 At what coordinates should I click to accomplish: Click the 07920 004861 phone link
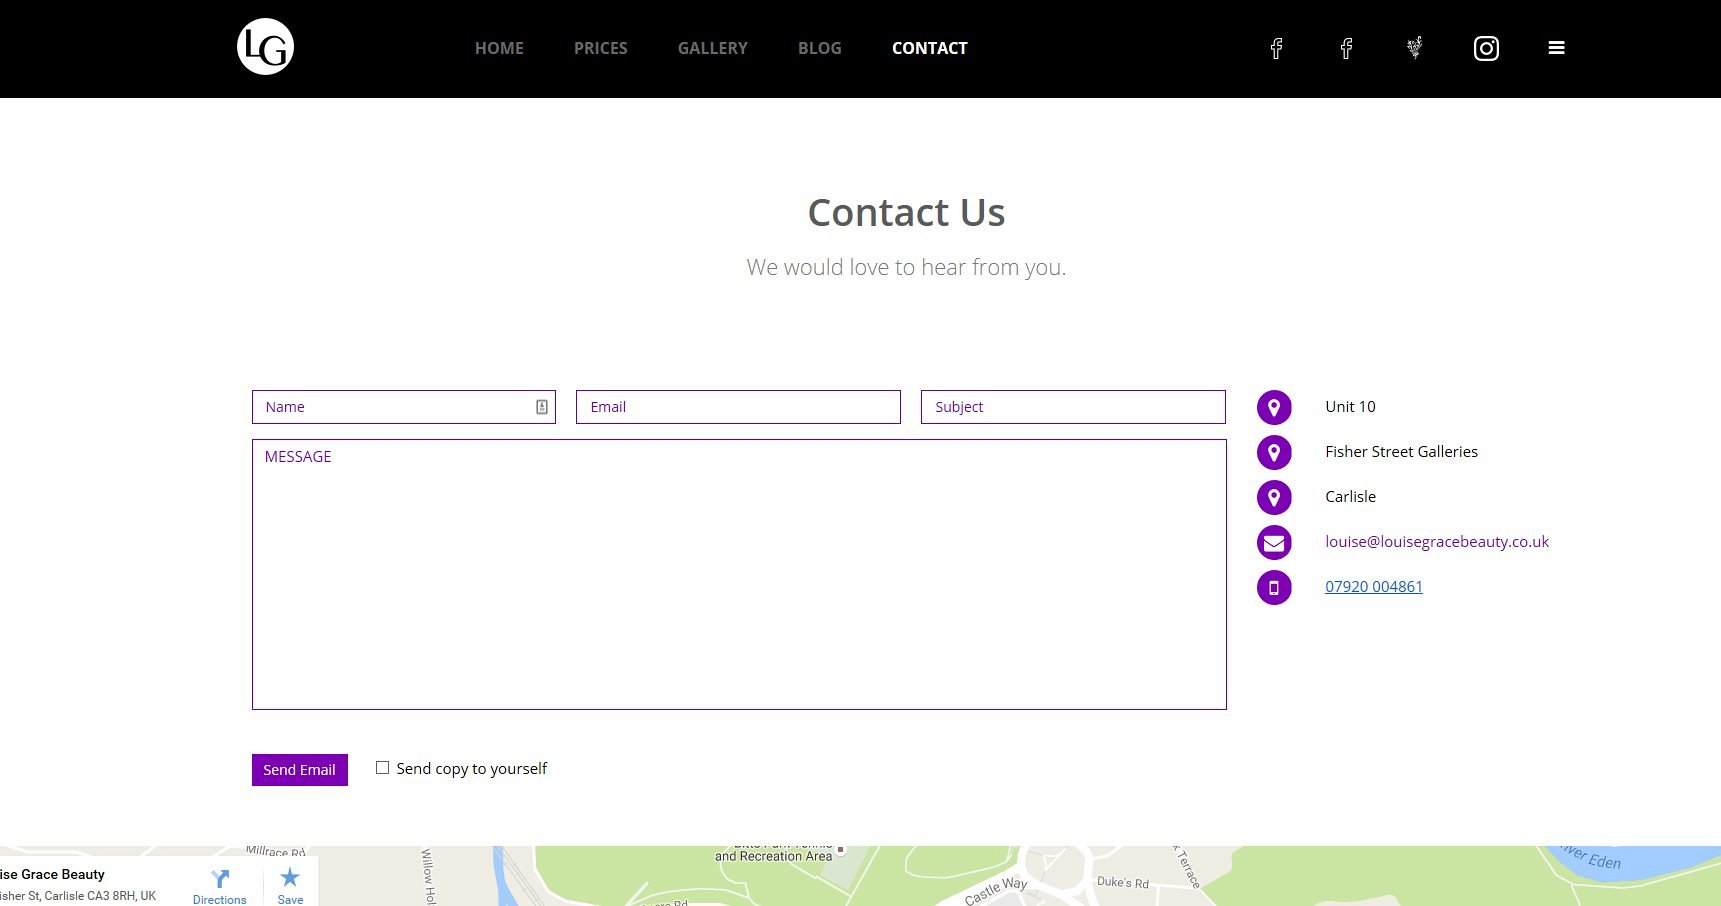click(x=1373, y=587)
